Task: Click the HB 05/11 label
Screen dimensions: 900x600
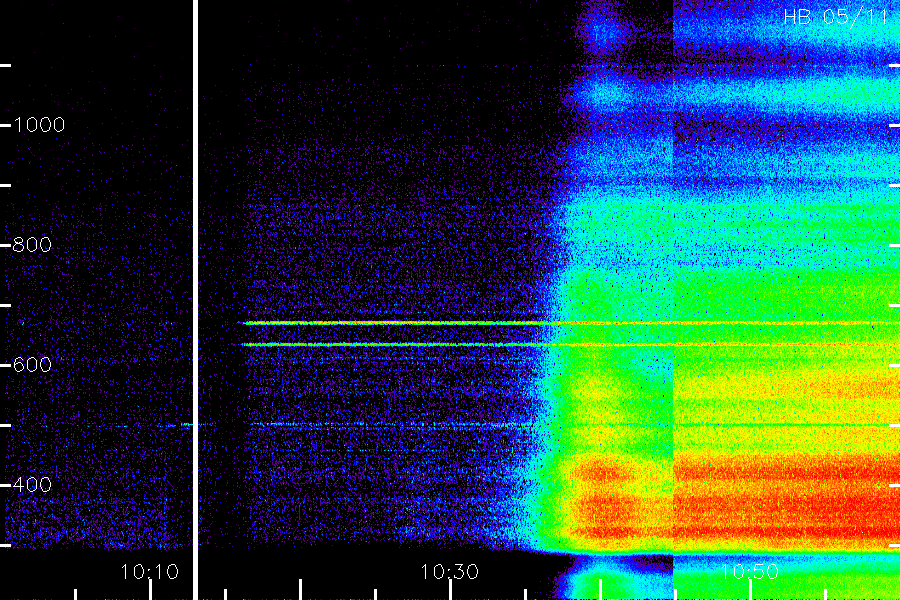Action: [x=836, y=17]
